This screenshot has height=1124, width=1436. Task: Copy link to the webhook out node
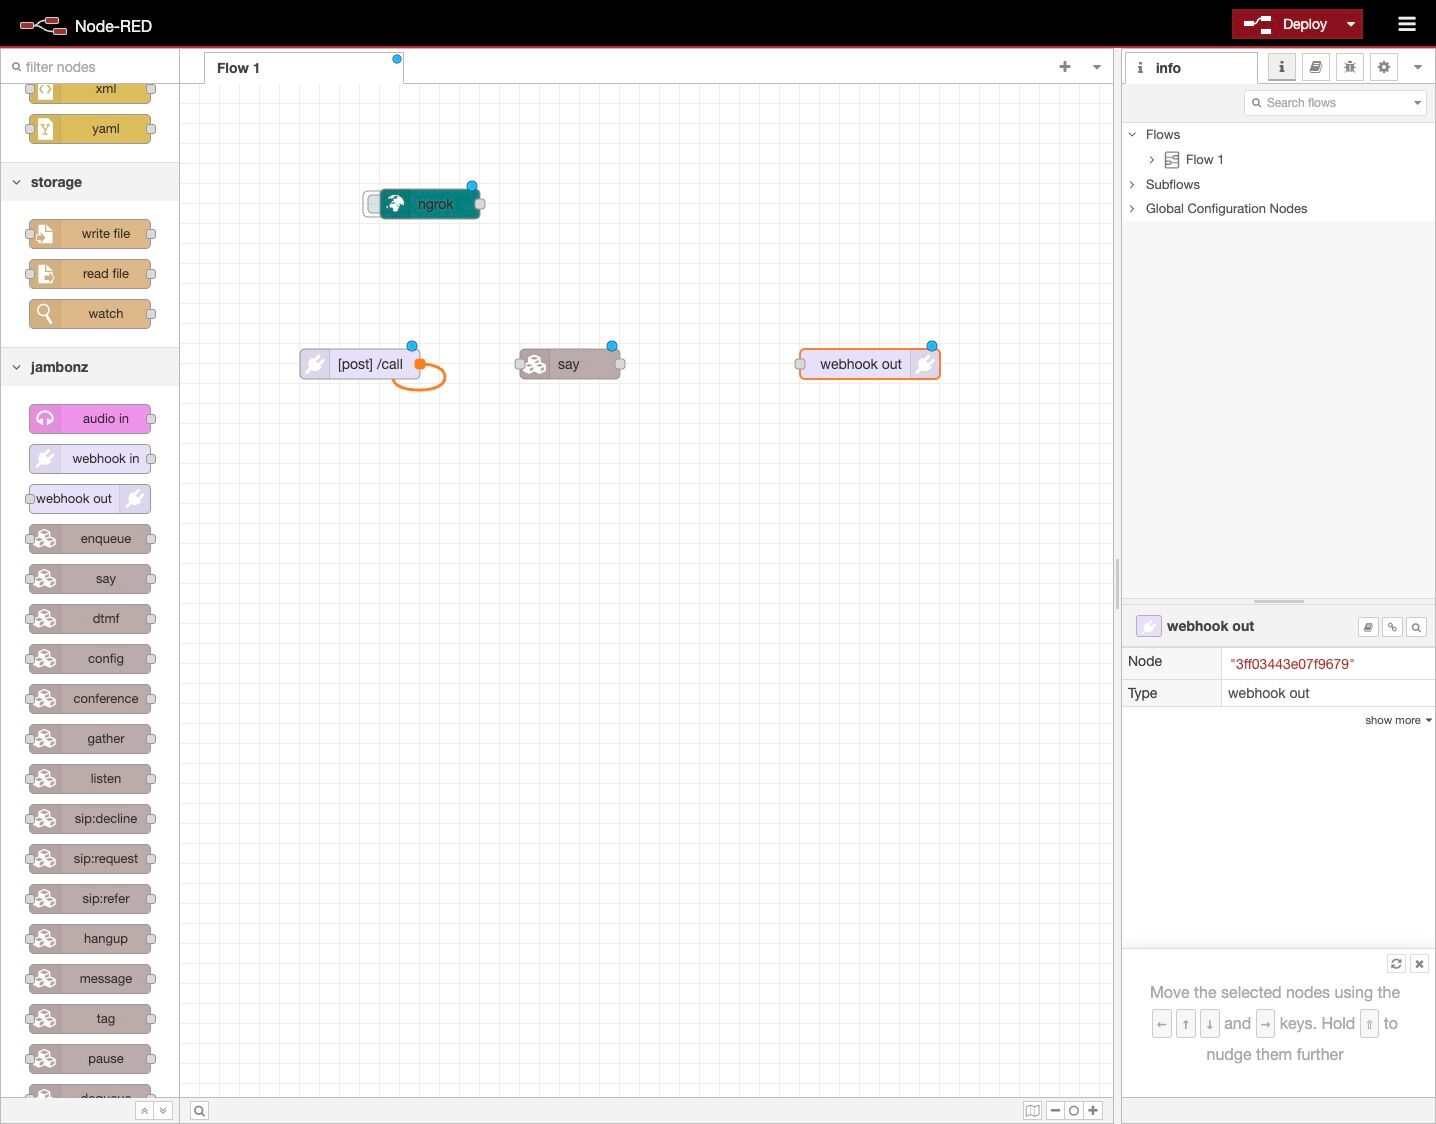pyautogui.click(x=1392, y=627)
